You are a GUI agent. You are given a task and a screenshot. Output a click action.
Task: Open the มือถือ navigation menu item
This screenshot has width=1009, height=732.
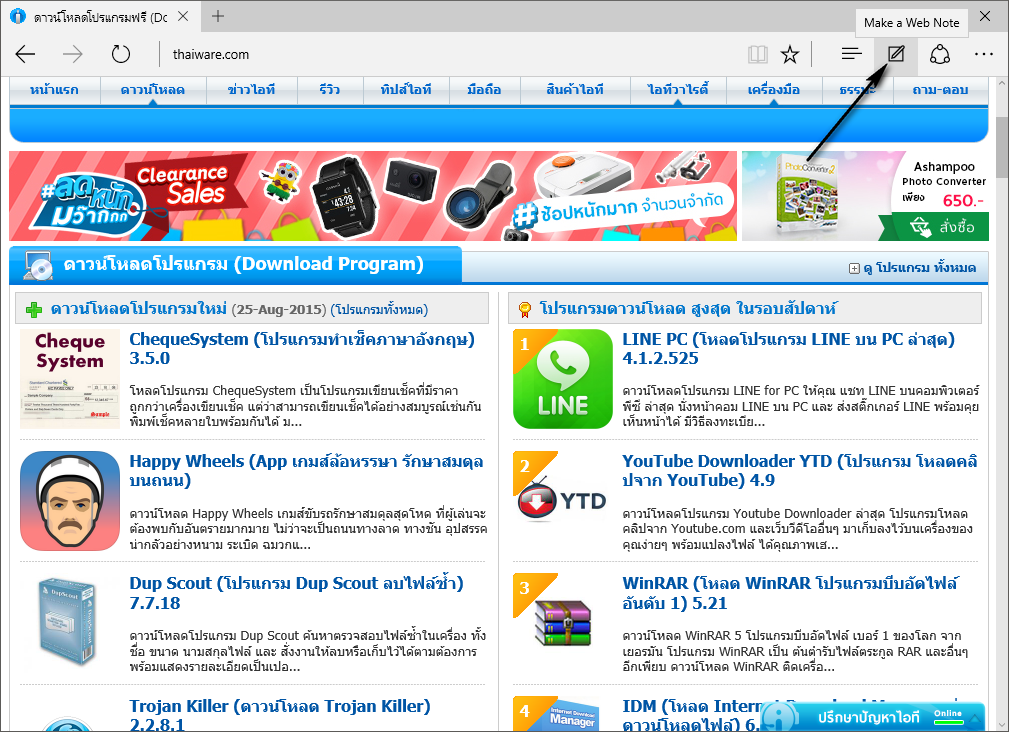484,90
